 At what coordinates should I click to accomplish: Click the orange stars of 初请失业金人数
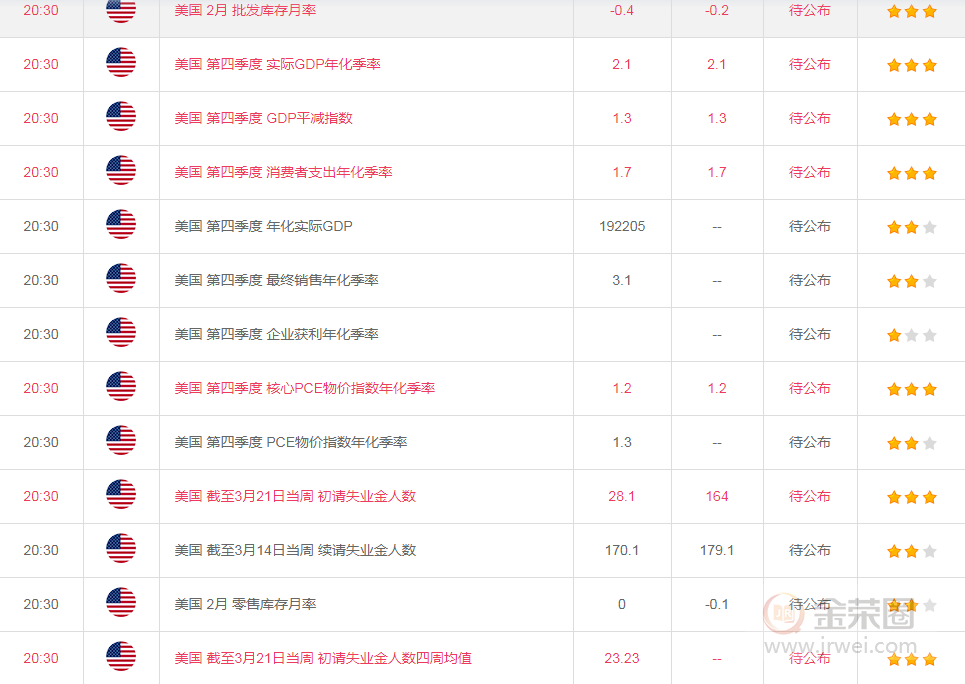(x=910, y=496)
